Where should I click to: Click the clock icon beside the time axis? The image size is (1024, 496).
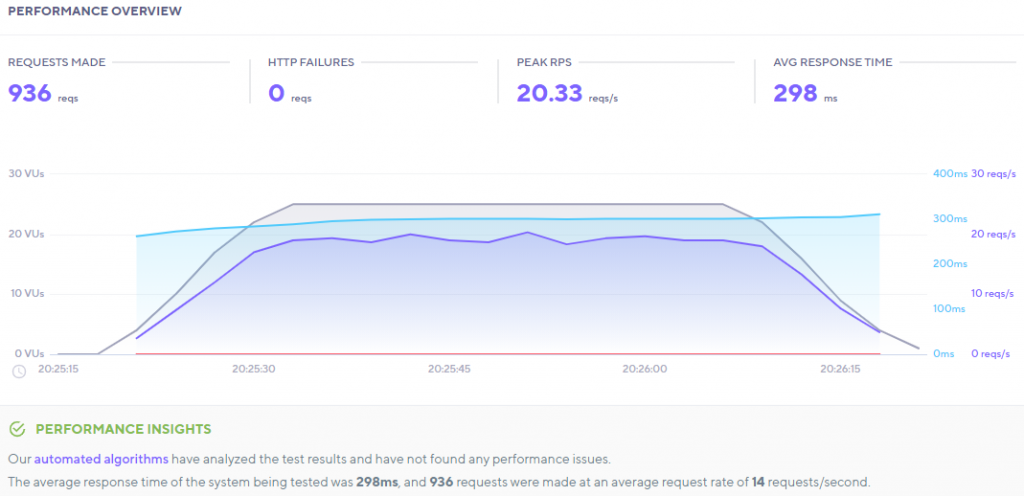(x=20, y=371)
